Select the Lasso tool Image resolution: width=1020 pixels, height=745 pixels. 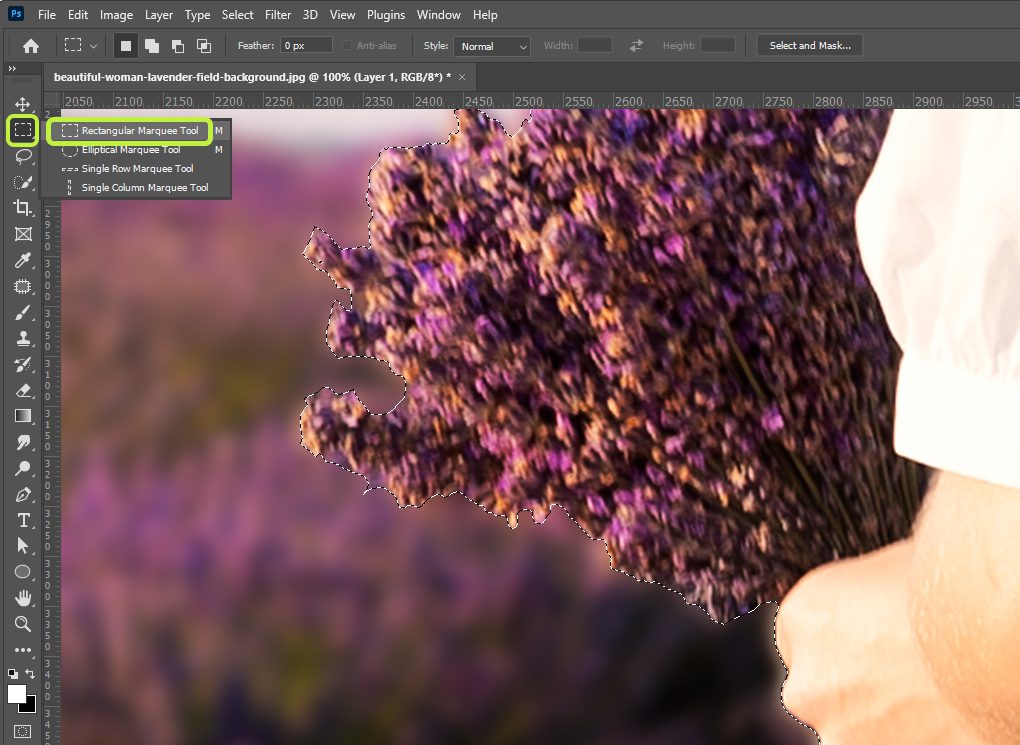tap(23, 156)
